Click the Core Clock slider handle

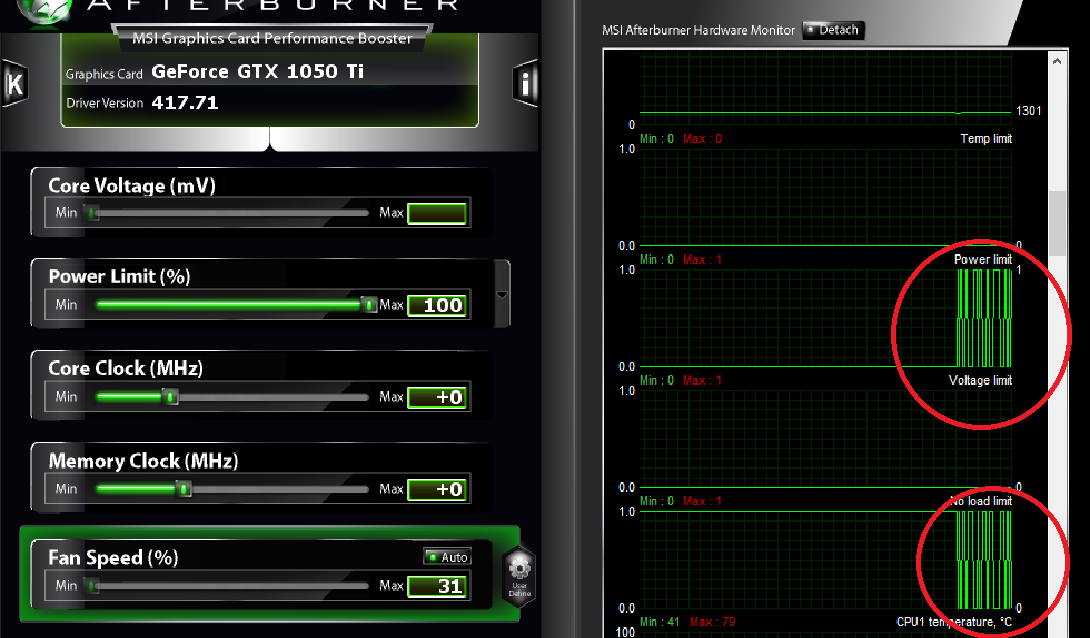click(x=171, y=397)
